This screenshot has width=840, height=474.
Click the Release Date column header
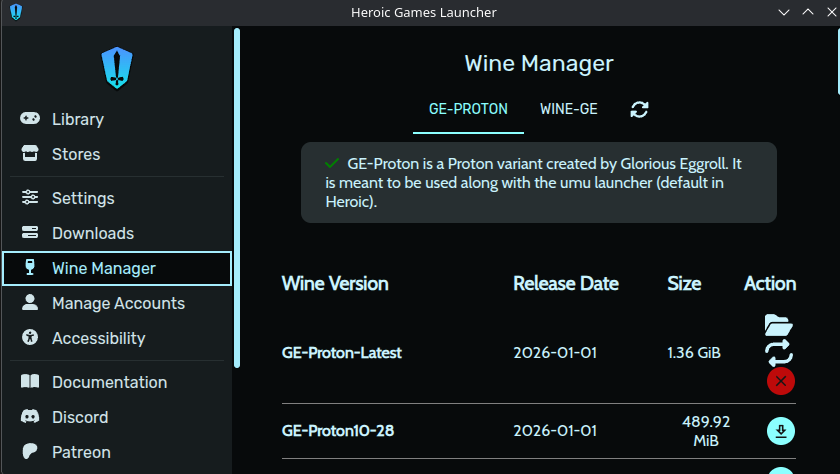pyautogui.click(x=566, y=284)
